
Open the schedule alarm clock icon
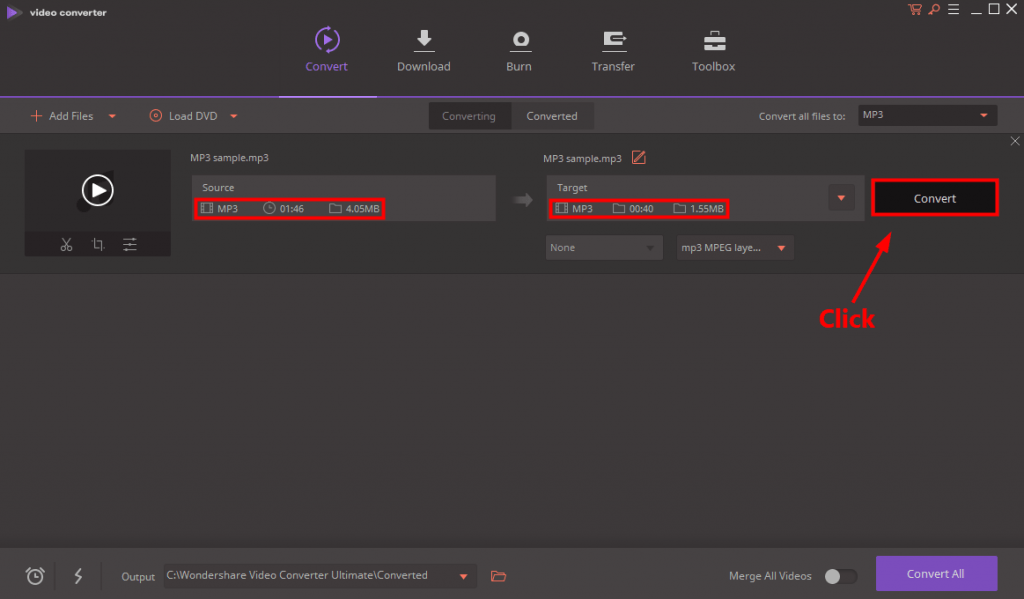coord(35,575)
